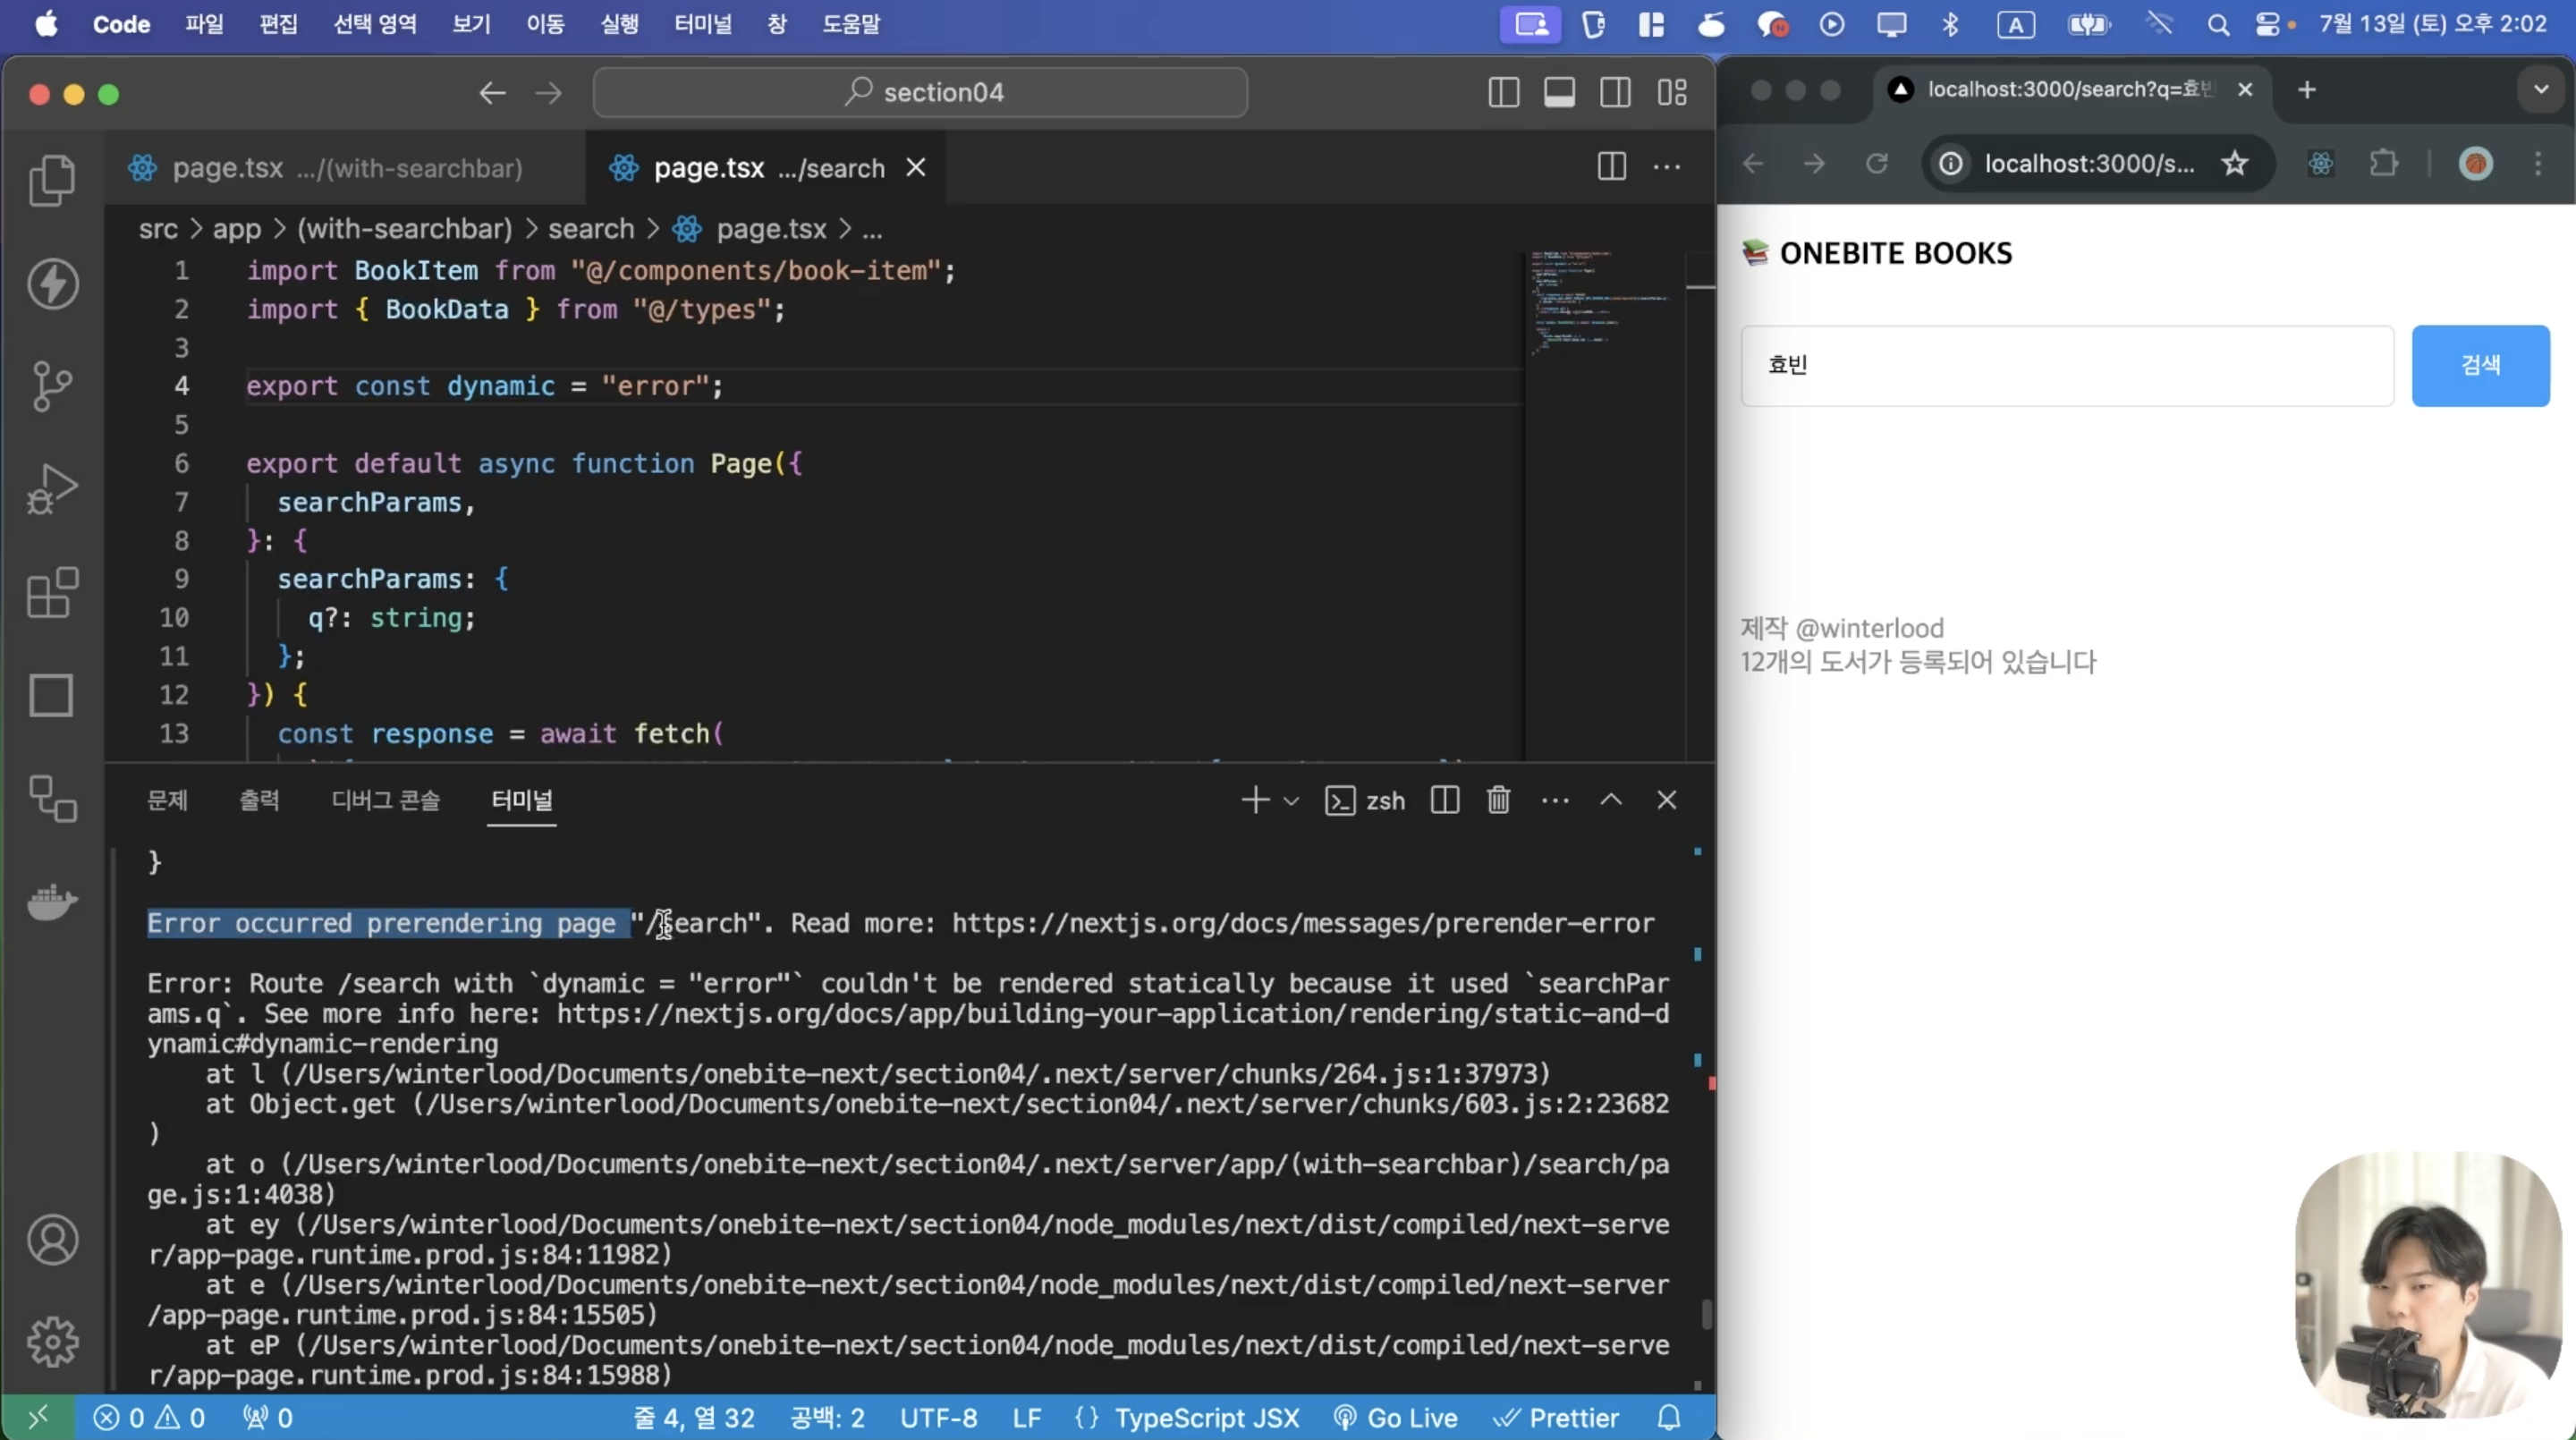Open the Accounts menu in activity bar
The height and width of the screenshot is (1440, 2576).
pos(52,1240)
